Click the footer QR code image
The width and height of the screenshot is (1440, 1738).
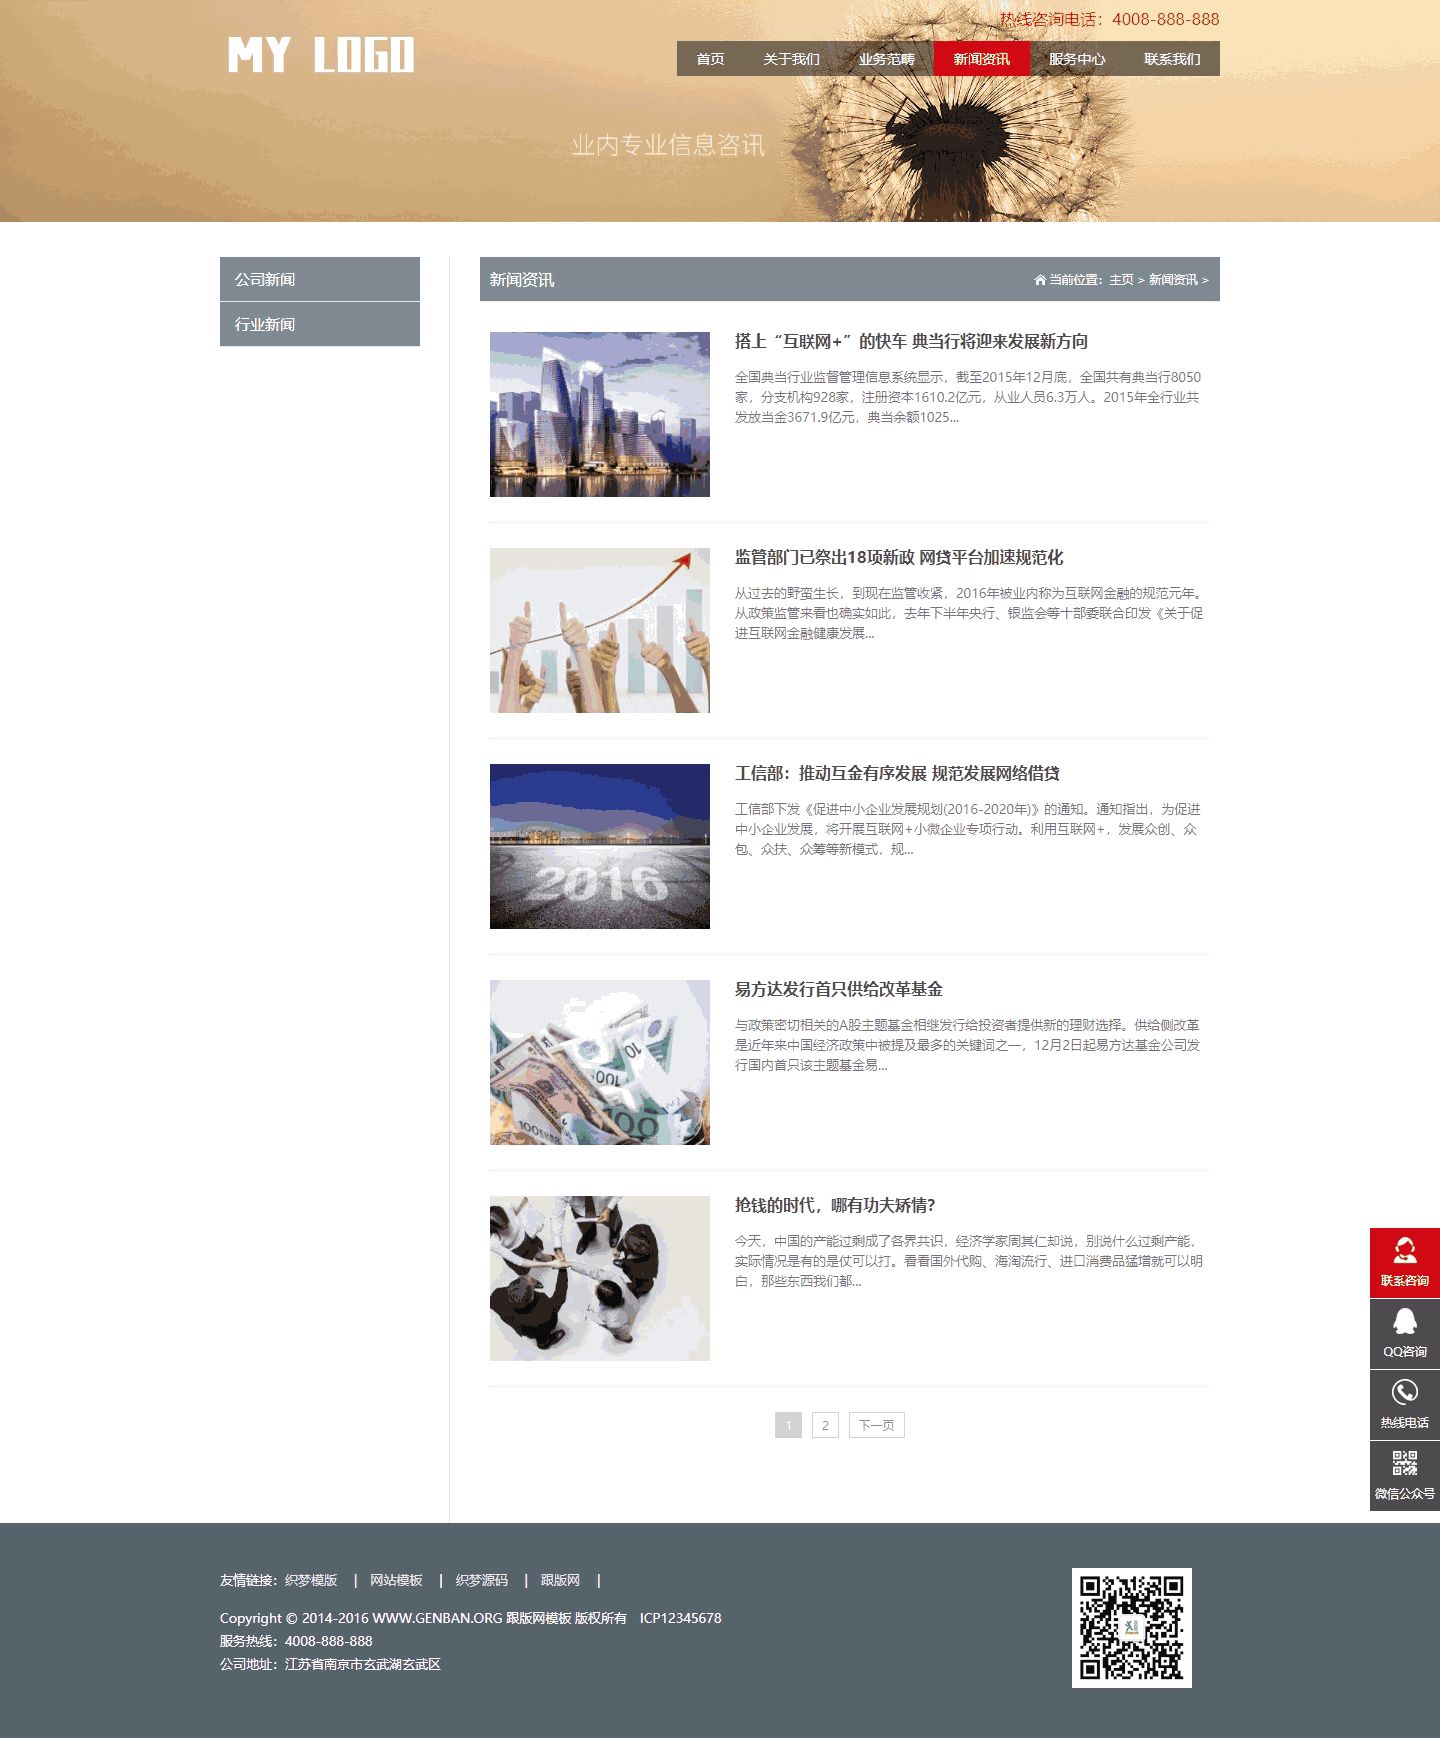(x=1131, y=1627)
